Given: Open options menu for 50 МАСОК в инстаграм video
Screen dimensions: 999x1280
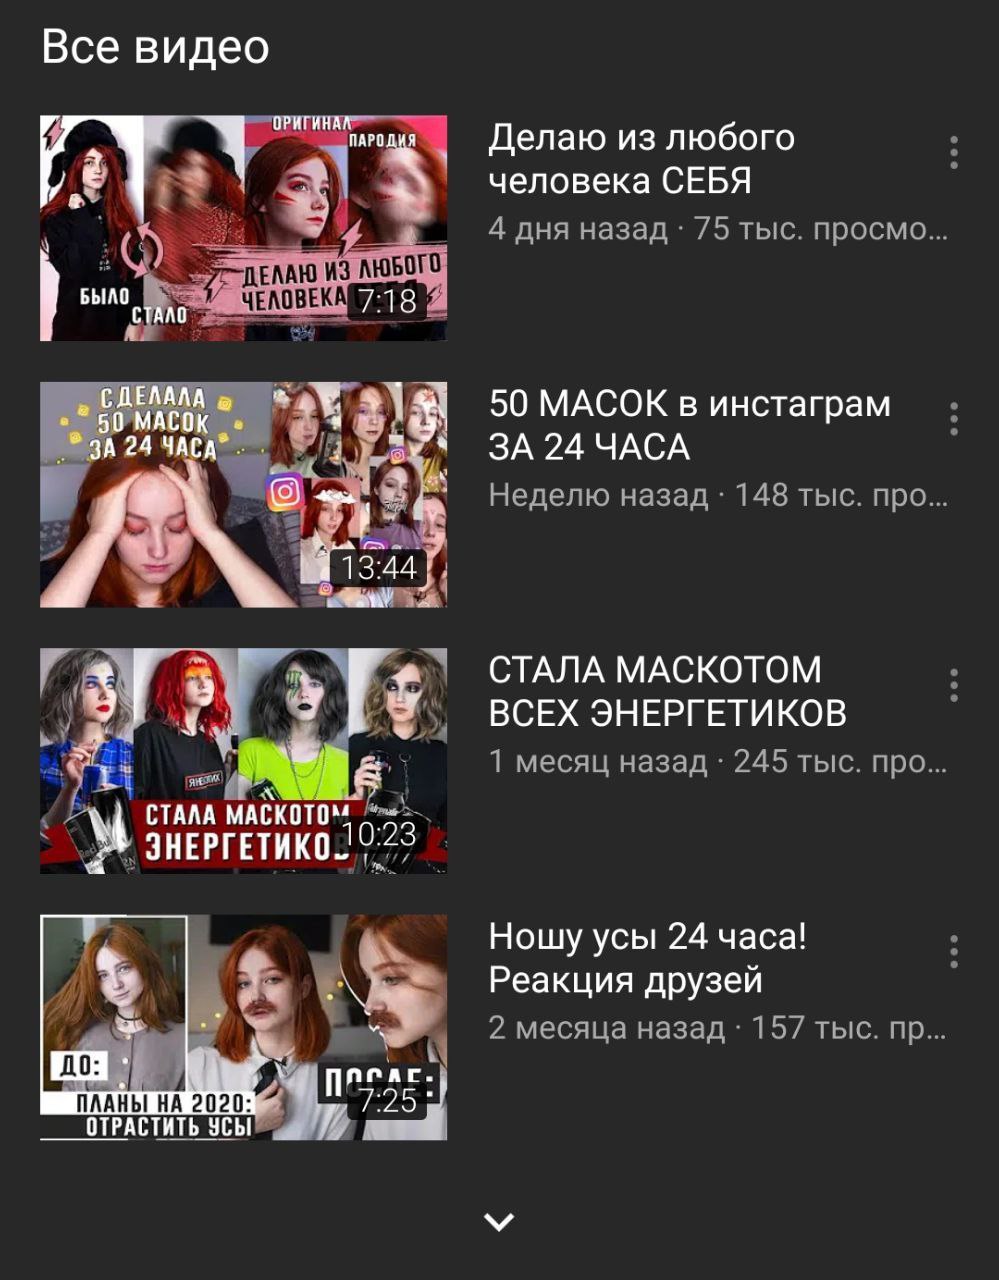Looking at the screenshot, I should (x=953, y=419).
